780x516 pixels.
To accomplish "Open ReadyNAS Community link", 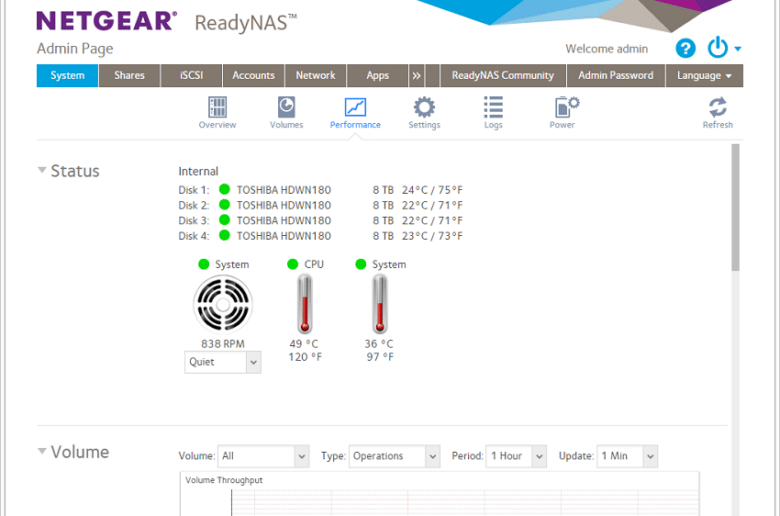I will coord(503,76).
